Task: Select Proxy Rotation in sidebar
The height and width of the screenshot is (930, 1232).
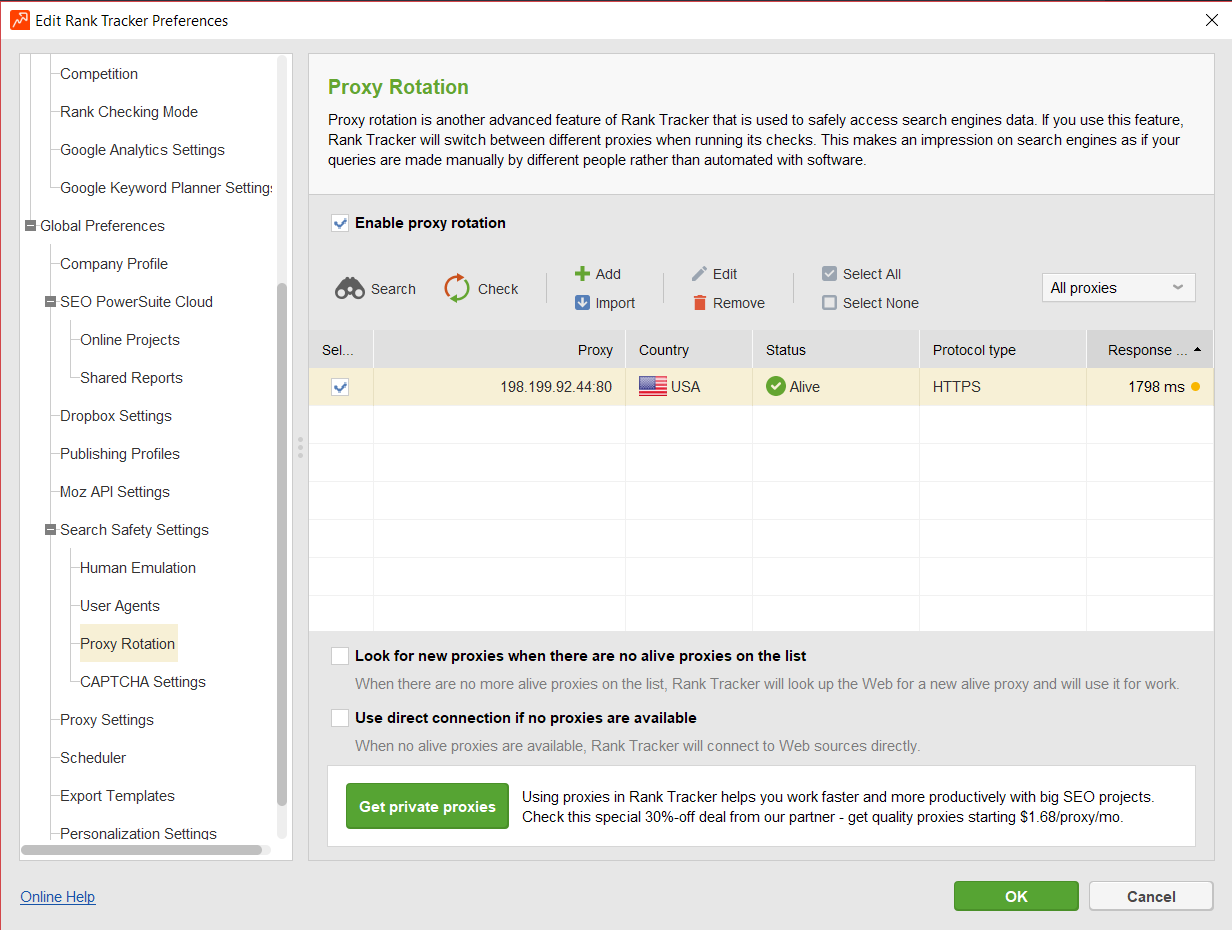Action: point(128,644)
